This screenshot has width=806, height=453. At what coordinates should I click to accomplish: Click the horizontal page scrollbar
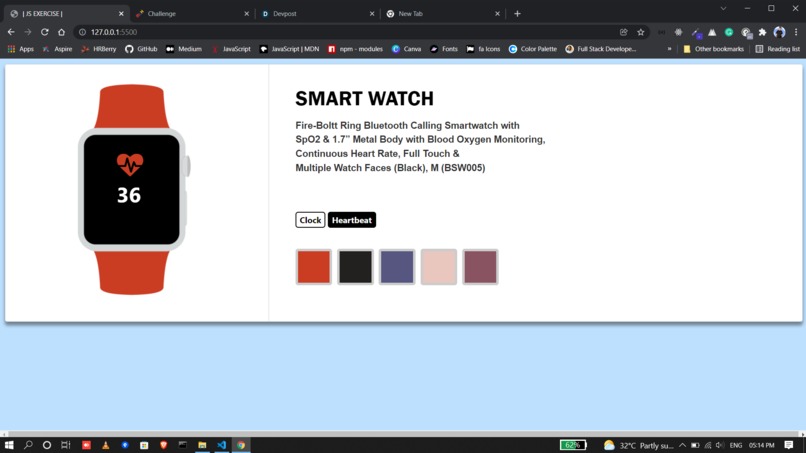(x=403, y=434)
